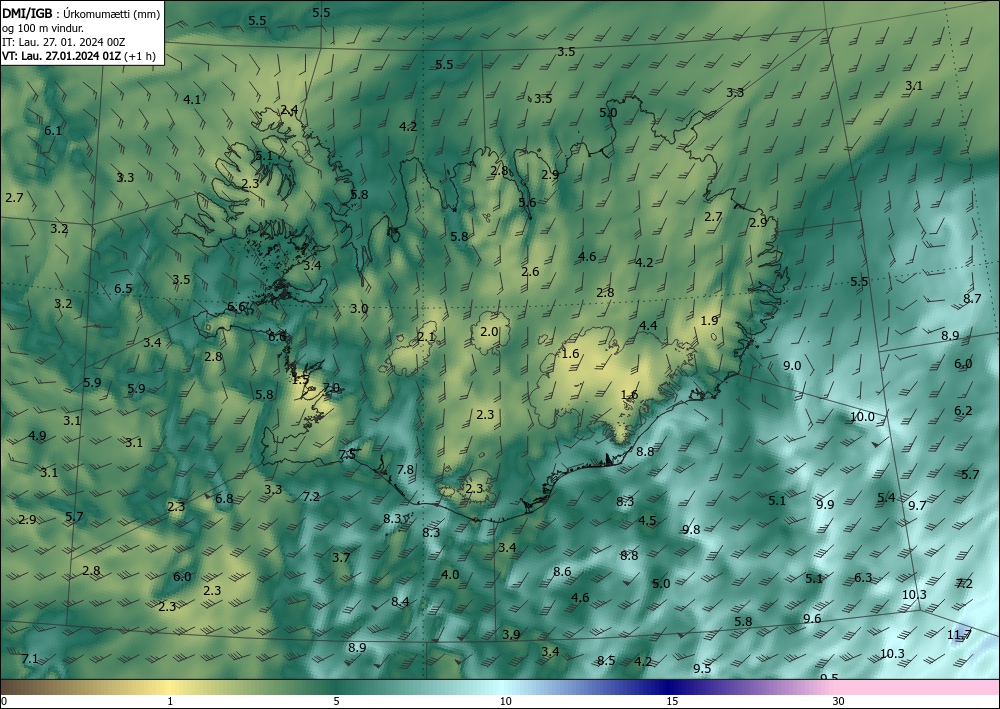The image size is (1000, 709).
Task: Click the color scale label 30
Action: (839, 702)
